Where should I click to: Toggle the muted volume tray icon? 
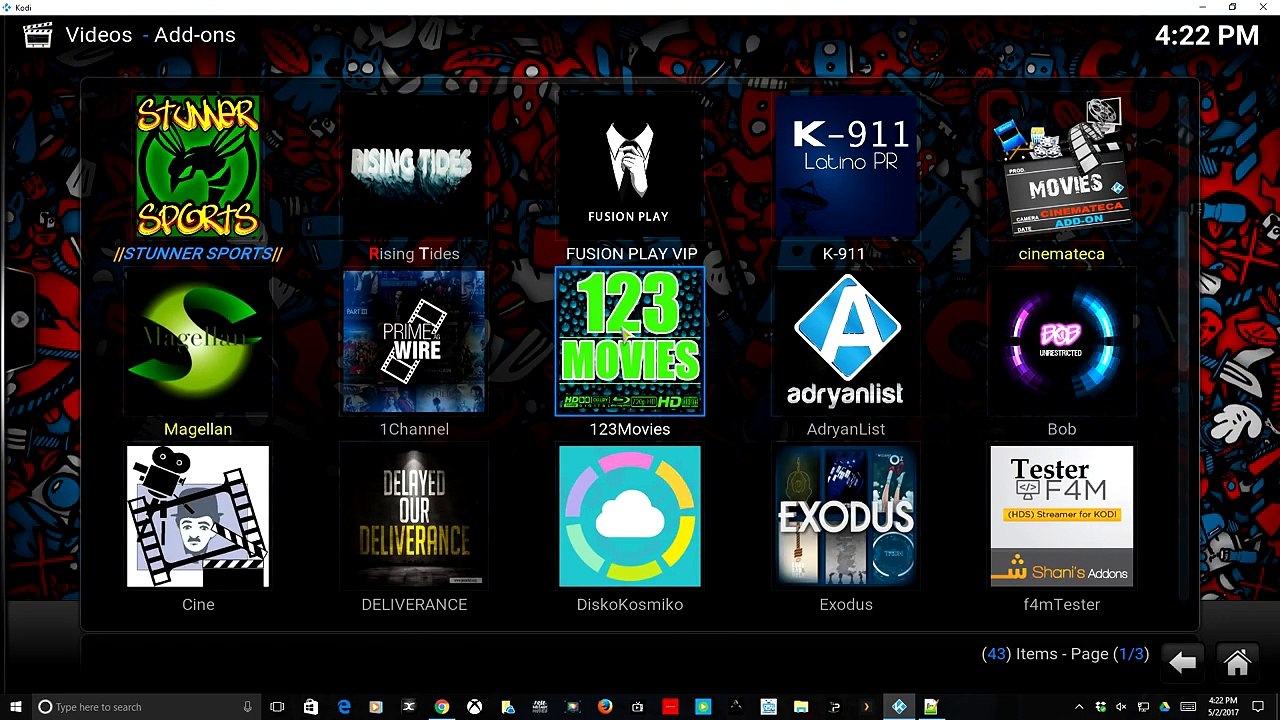coord(1122,707)
